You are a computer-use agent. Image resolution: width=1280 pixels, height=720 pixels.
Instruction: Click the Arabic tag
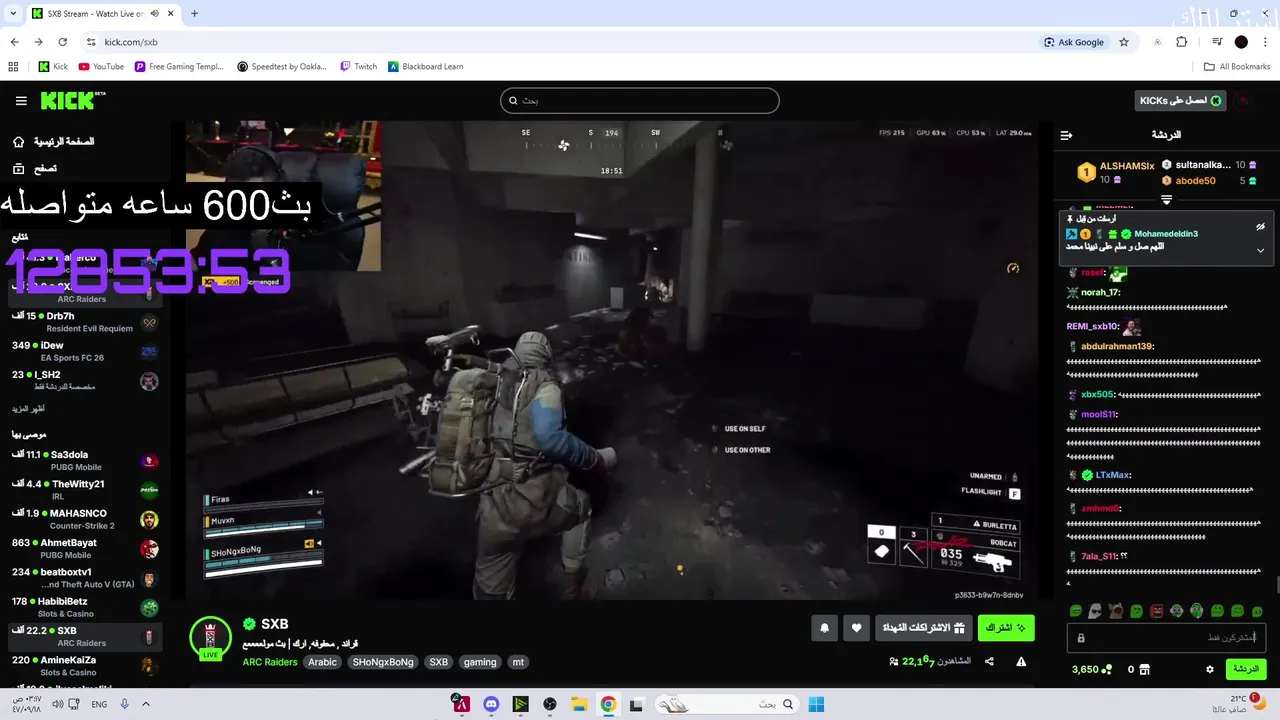322,662
